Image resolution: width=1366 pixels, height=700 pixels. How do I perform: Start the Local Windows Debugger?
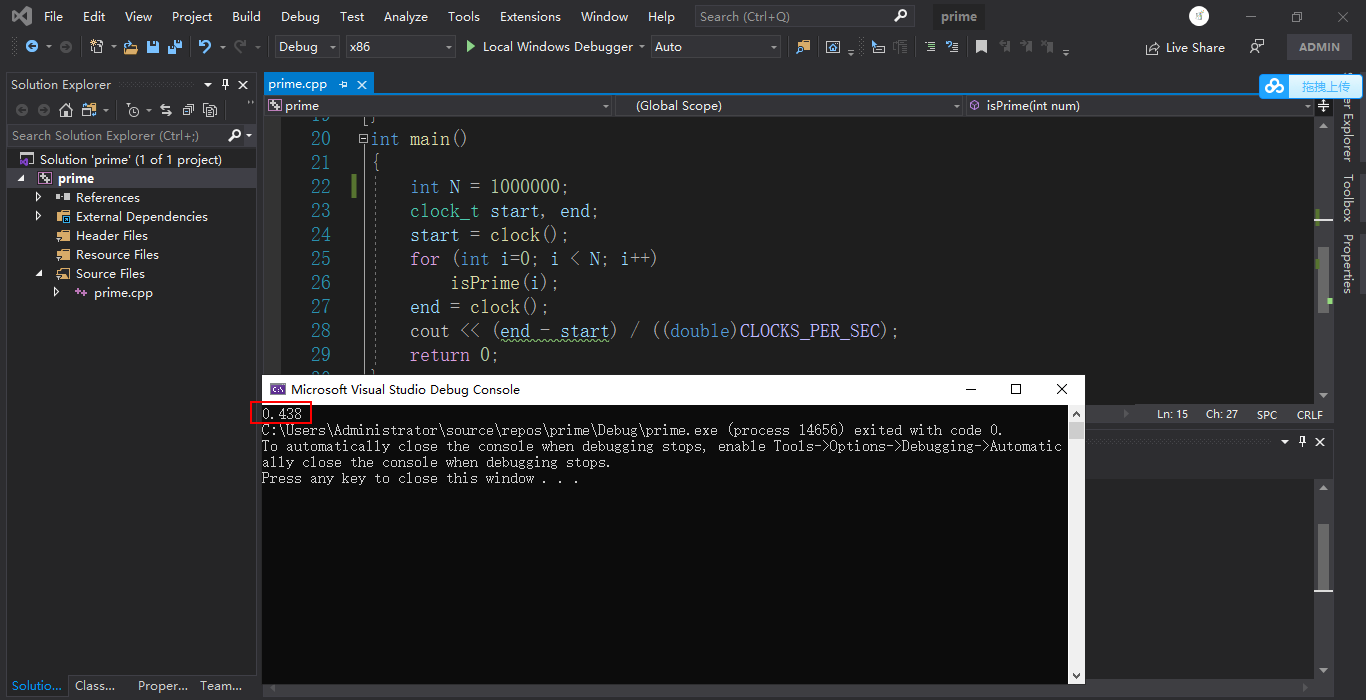(549, 47)
